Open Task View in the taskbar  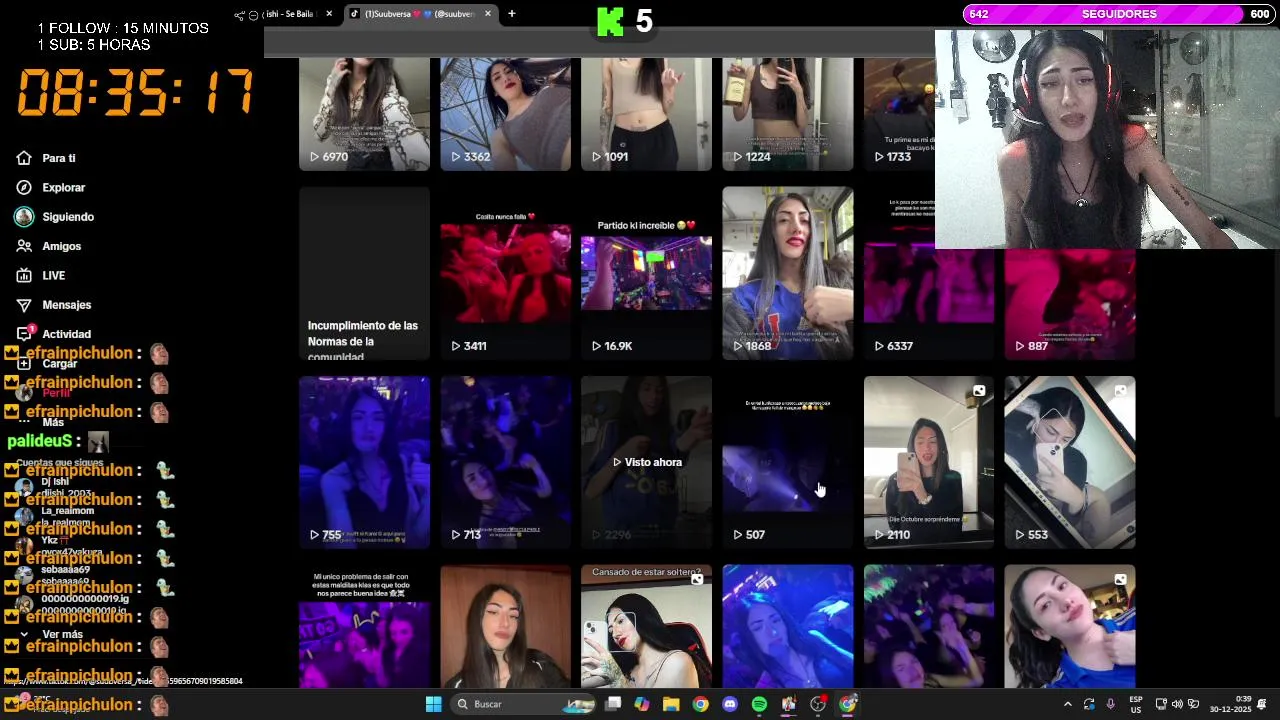pos(613,704)
